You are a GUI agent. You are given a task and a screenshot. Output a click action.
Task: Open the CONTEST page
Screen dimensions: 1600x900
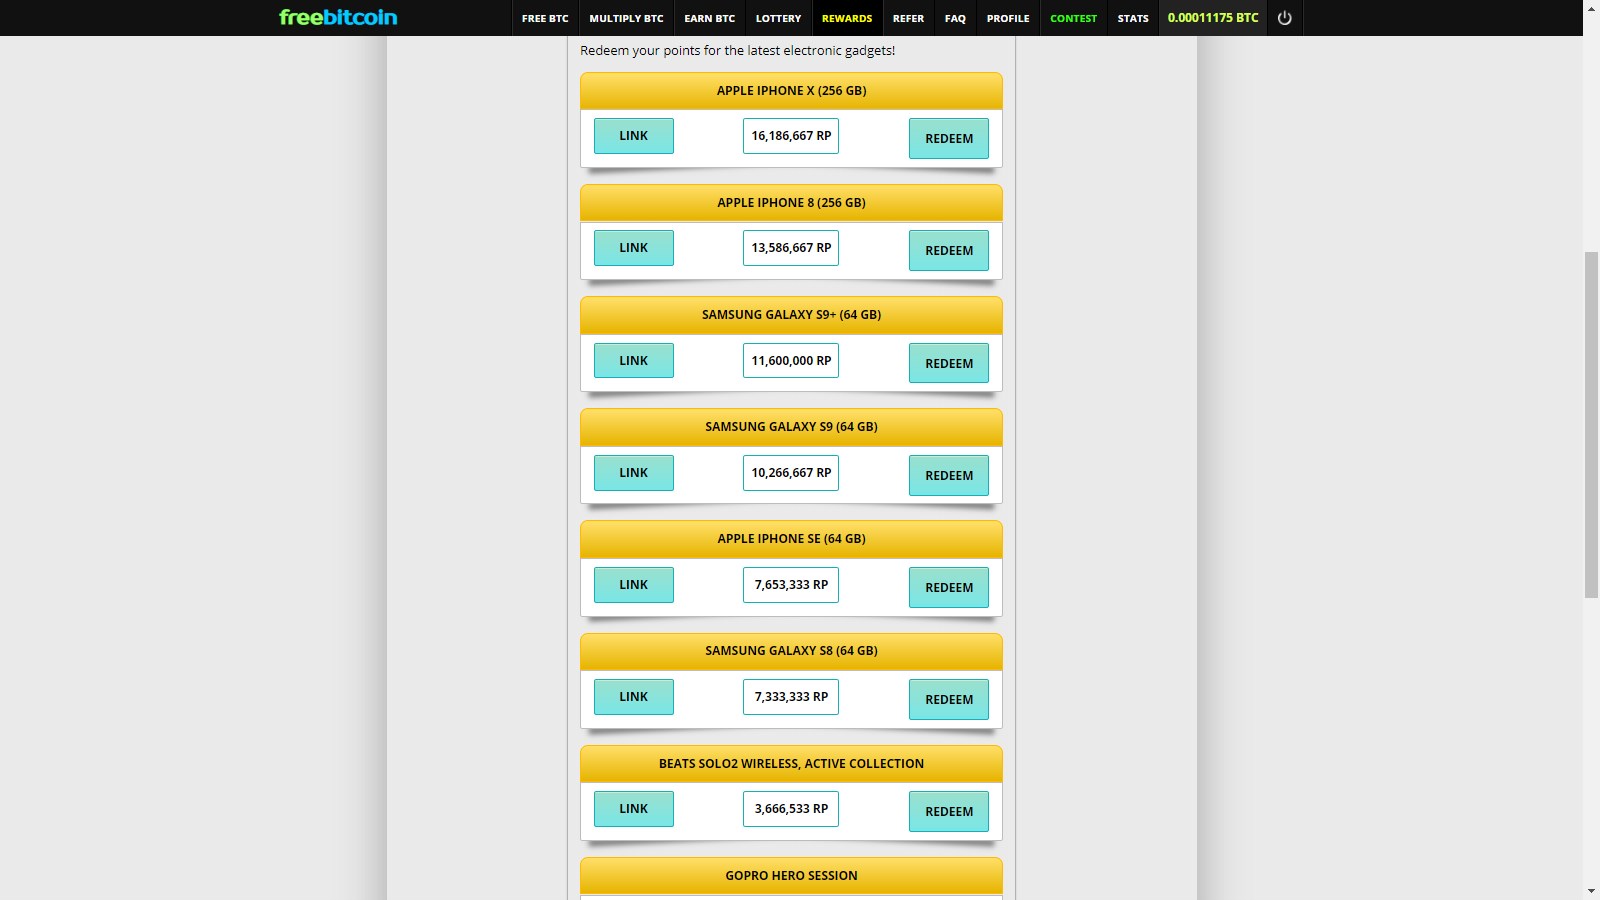(x=1073, y=18)
